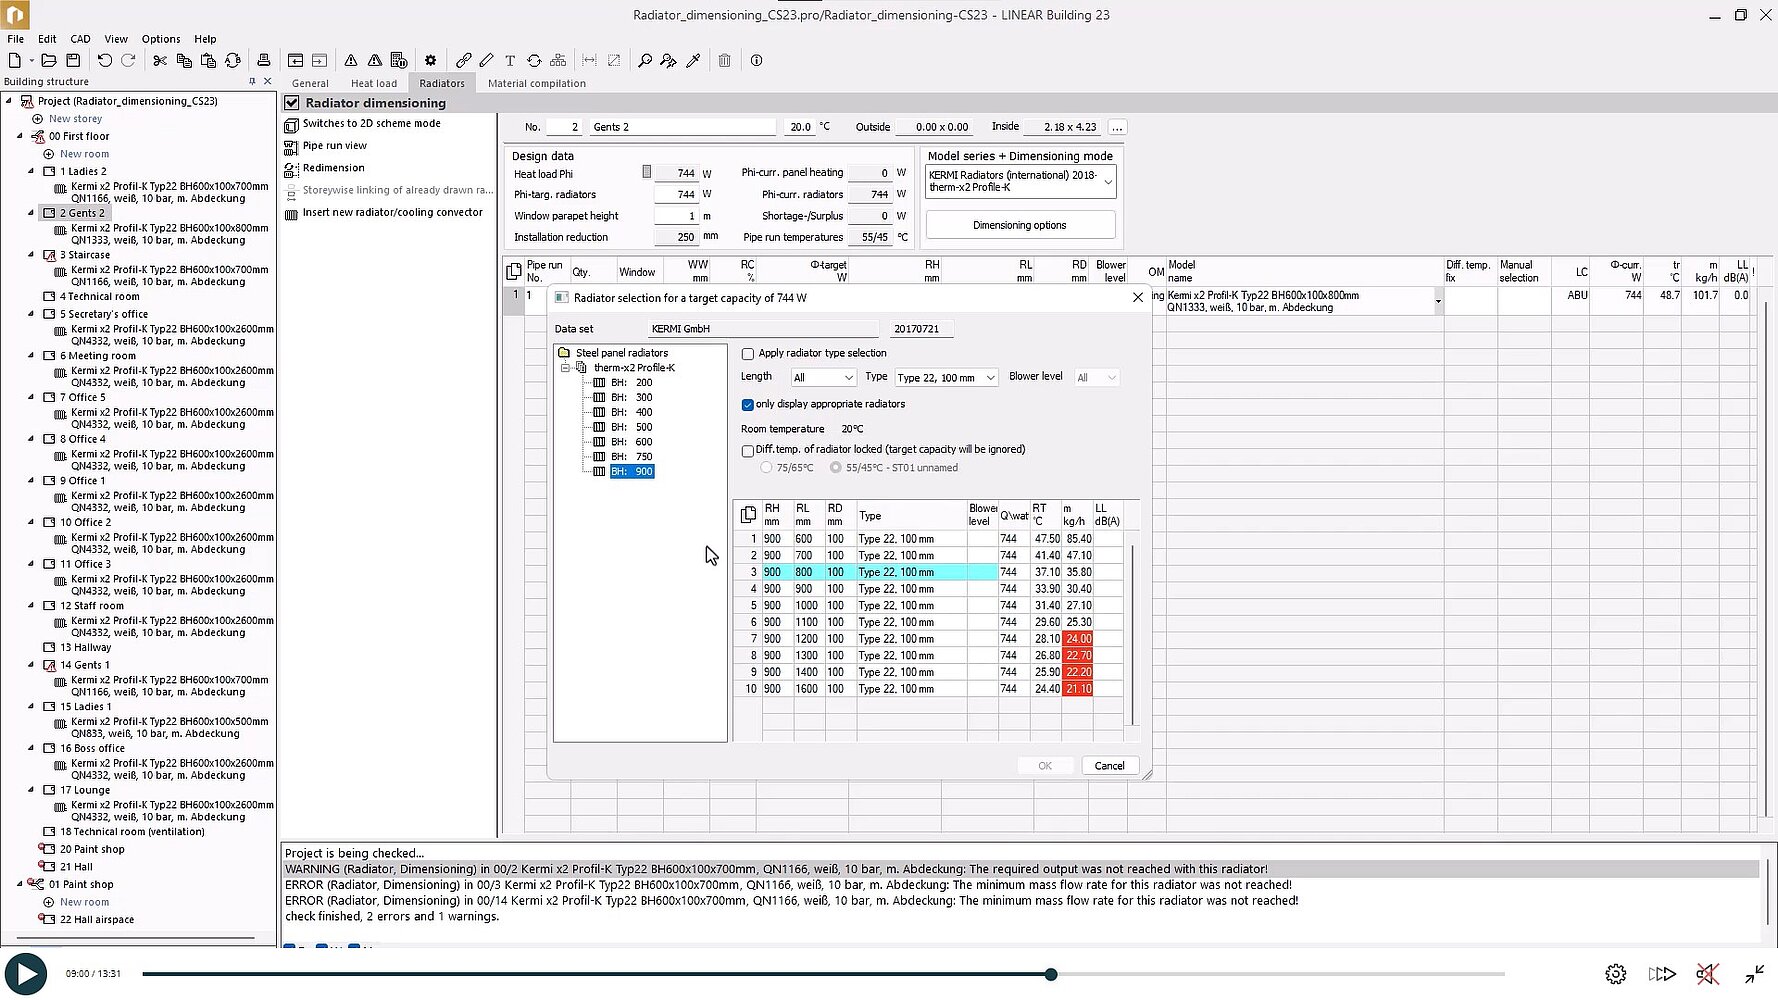Select the Text tool icon
1778x1000 pixels.
(x=510, y=61)
